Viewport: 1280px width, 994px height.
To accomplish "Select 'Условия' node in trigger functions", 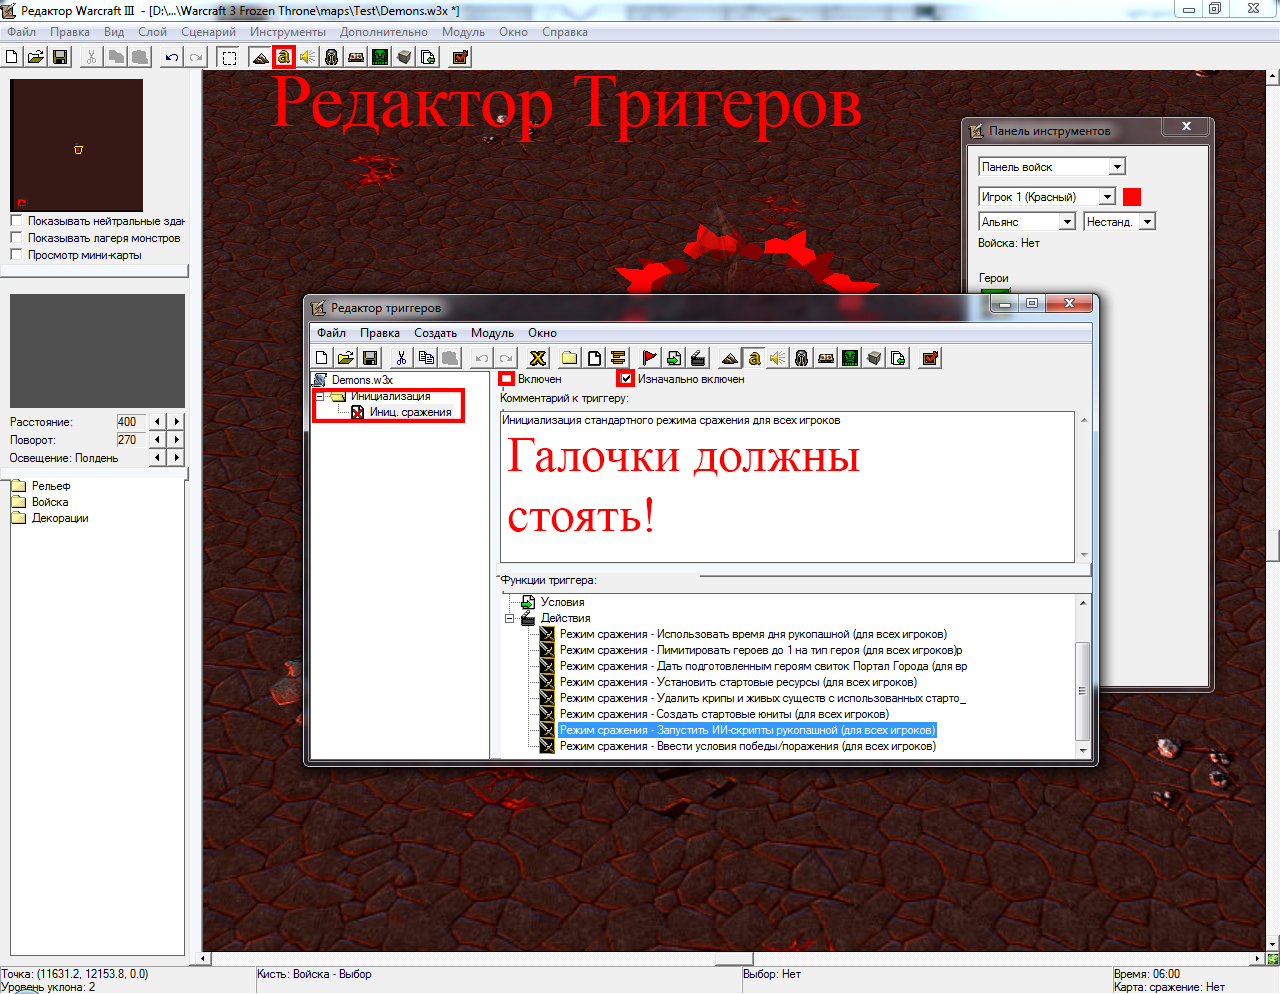I will click(x=562, y=602).
